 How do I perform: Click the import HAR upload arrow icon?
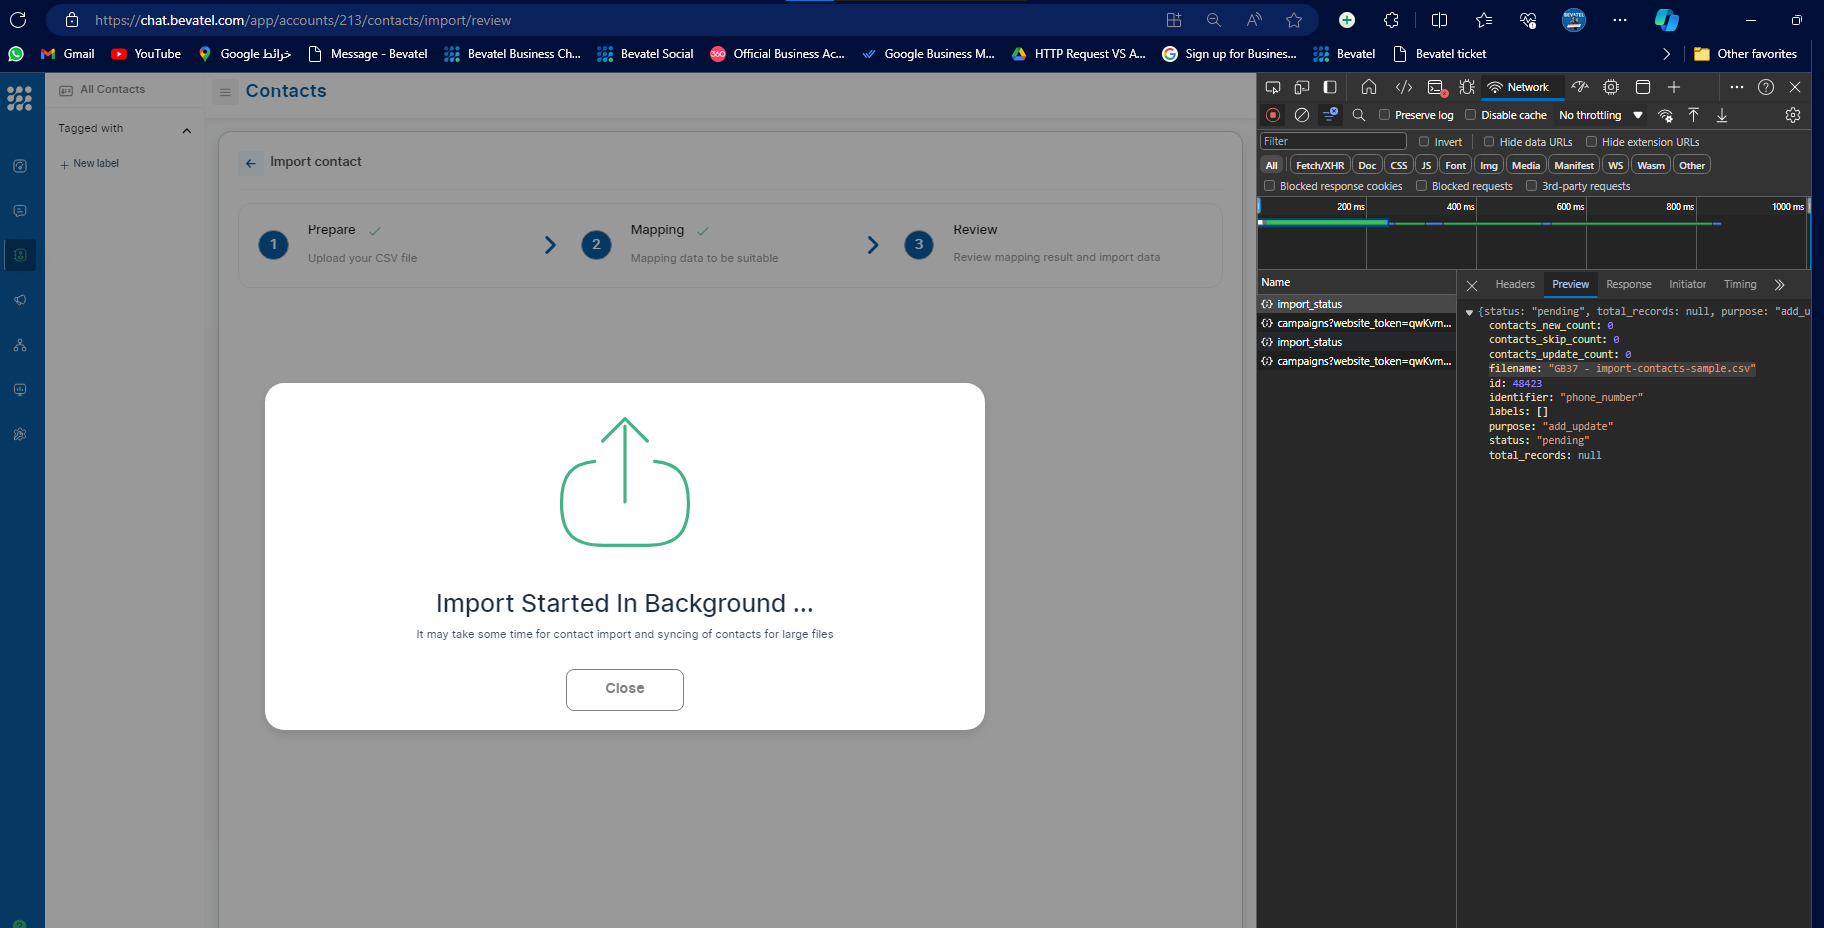(1693, 115)
